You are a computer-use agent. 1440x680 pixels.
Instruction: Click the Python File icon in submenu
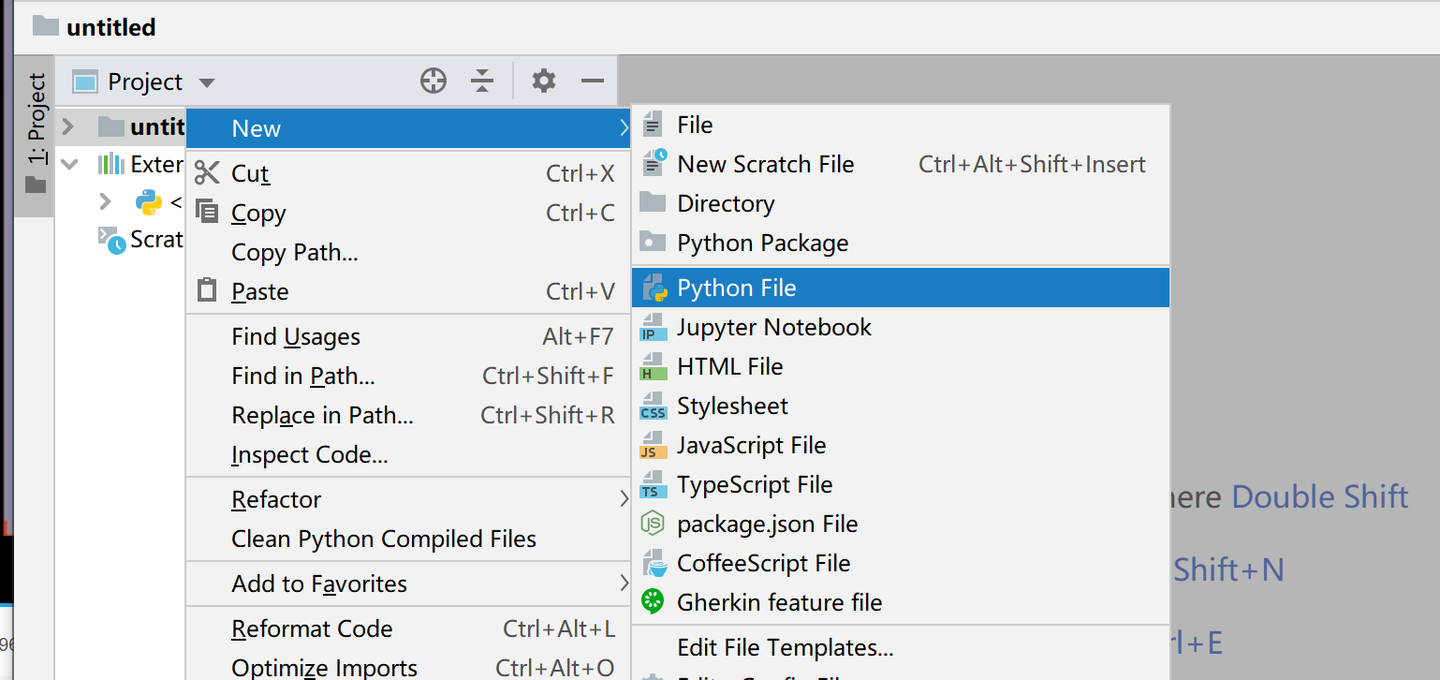(x=654, y=288)
